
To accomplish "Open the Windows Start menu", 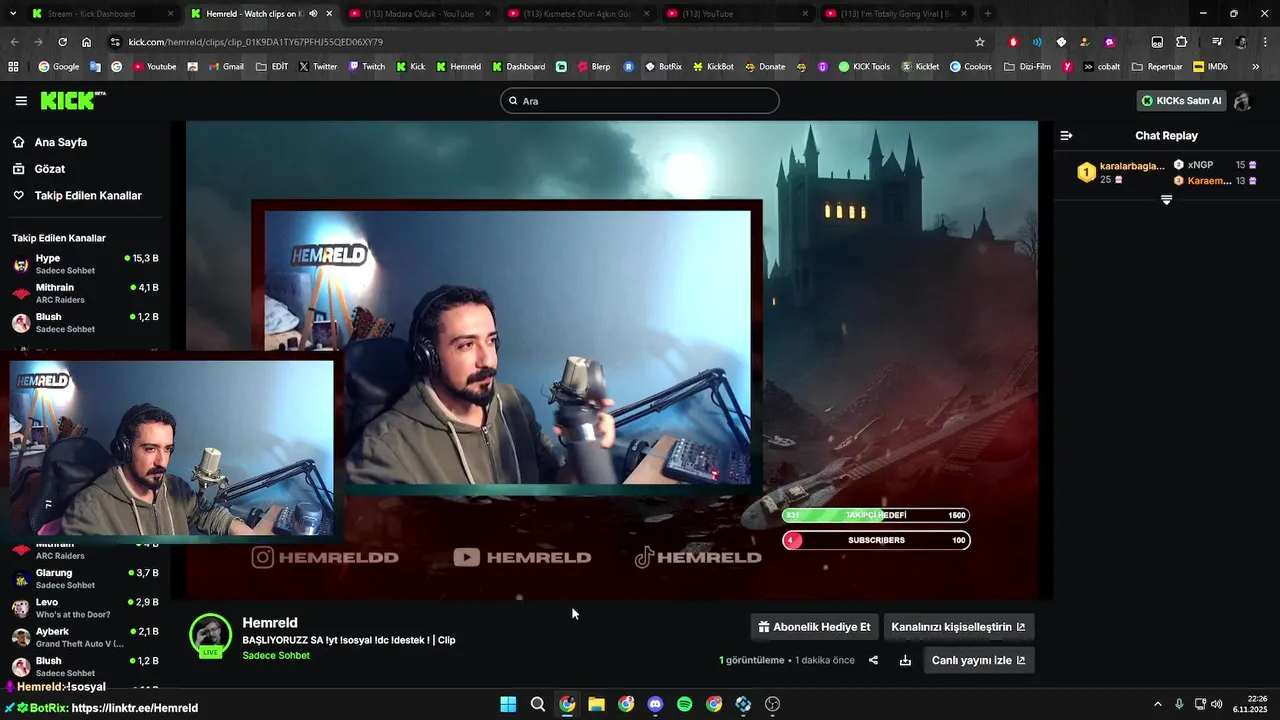I will pos(508,704).
